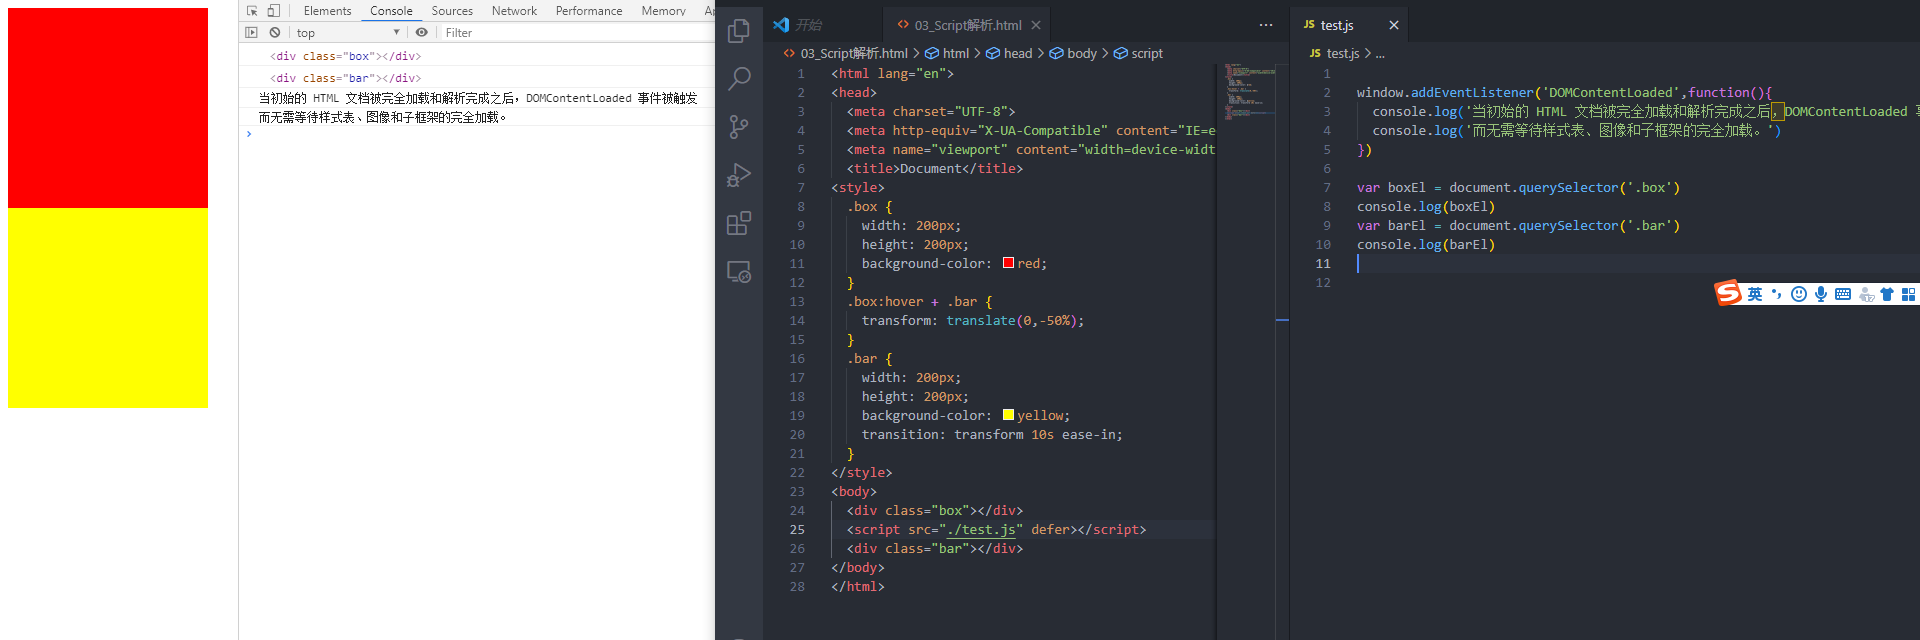Toggle punctuation mode in Sogou toolbar
This screenshot has height=640, width=1920.
(1777, 294)
